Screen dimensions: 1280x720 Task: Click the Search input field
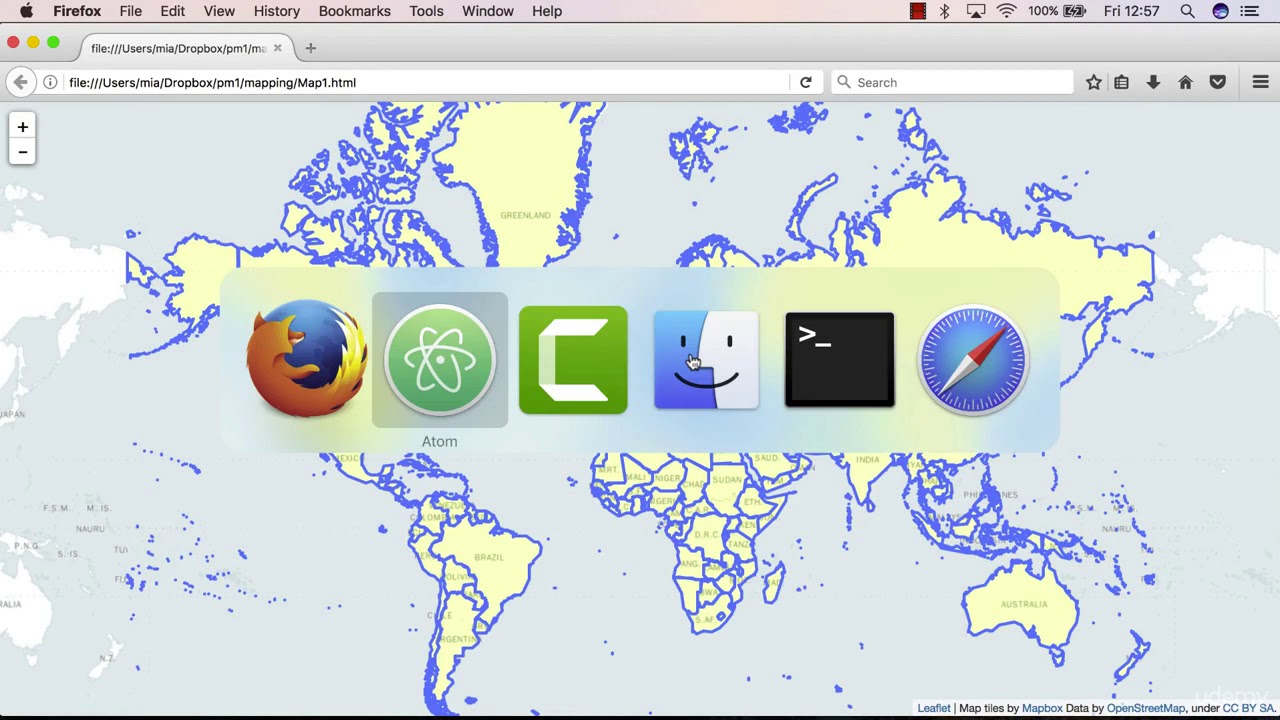[x=952, y=82]
